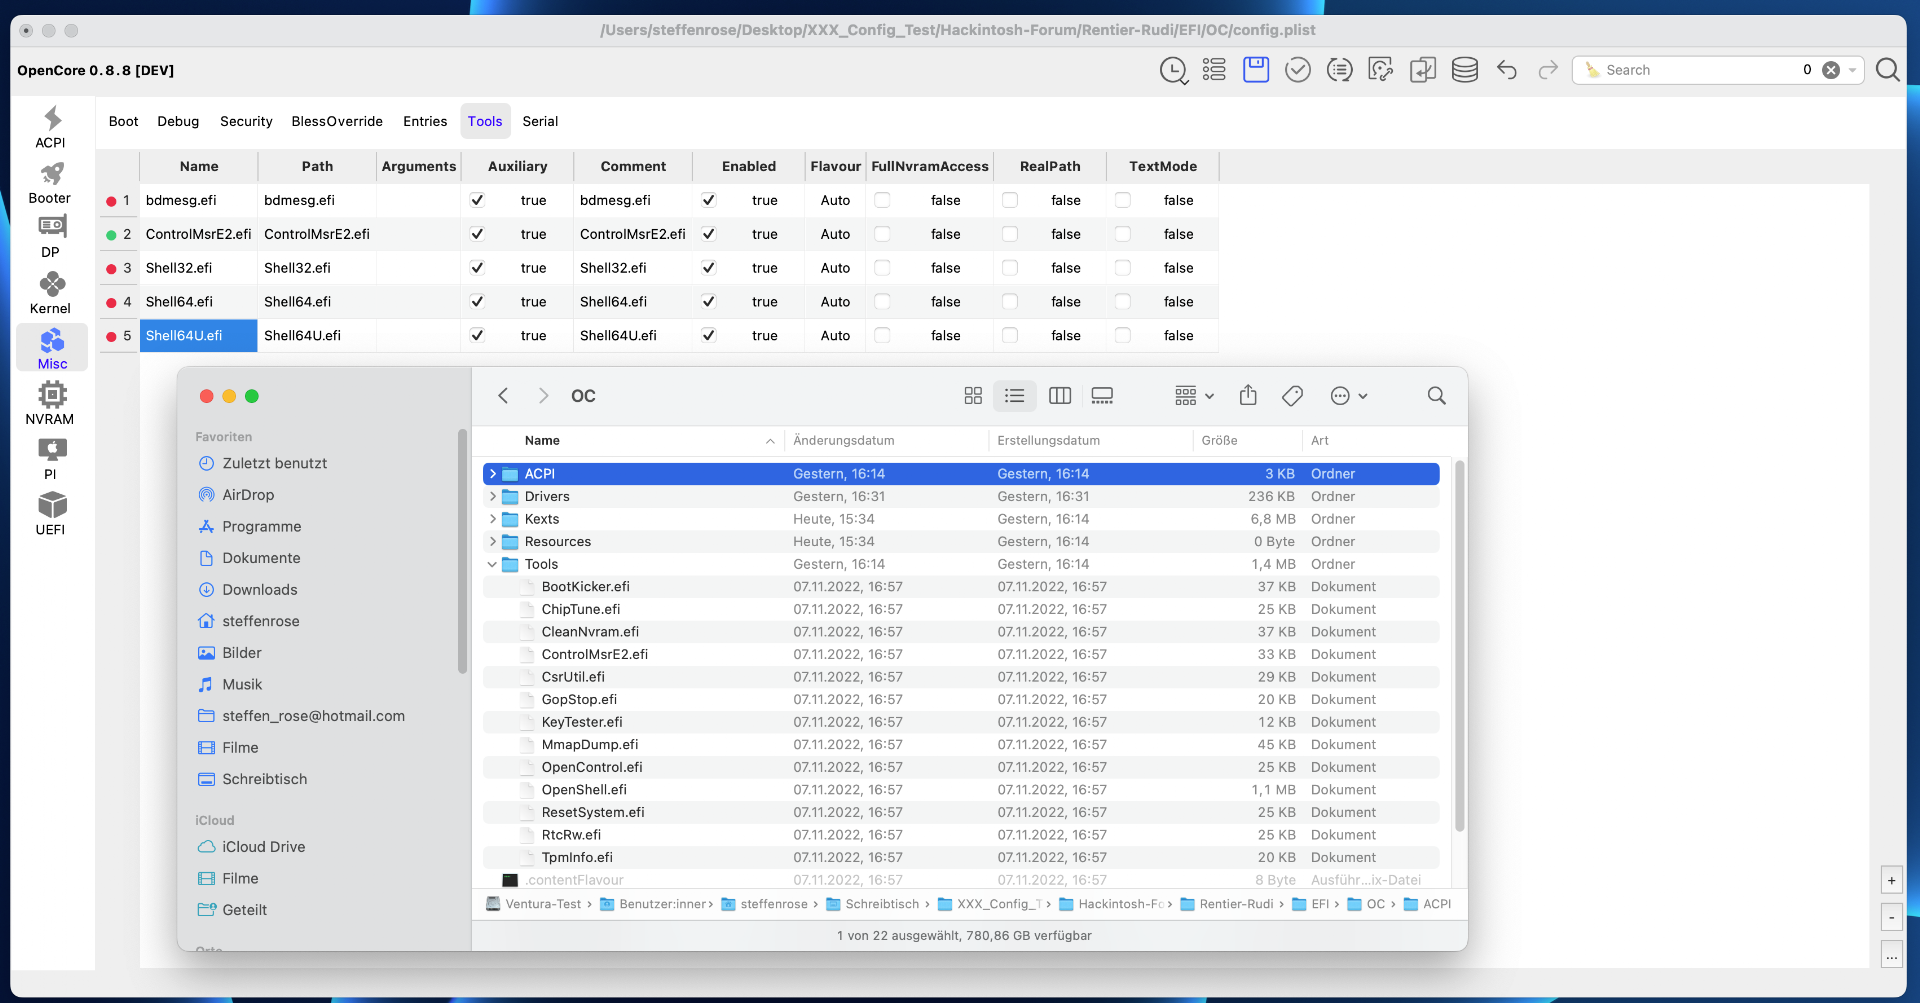Screen dimensions: 1920x1003
Task: Click the undo arrow in toolbar
Action: [x=1507, y=70]
